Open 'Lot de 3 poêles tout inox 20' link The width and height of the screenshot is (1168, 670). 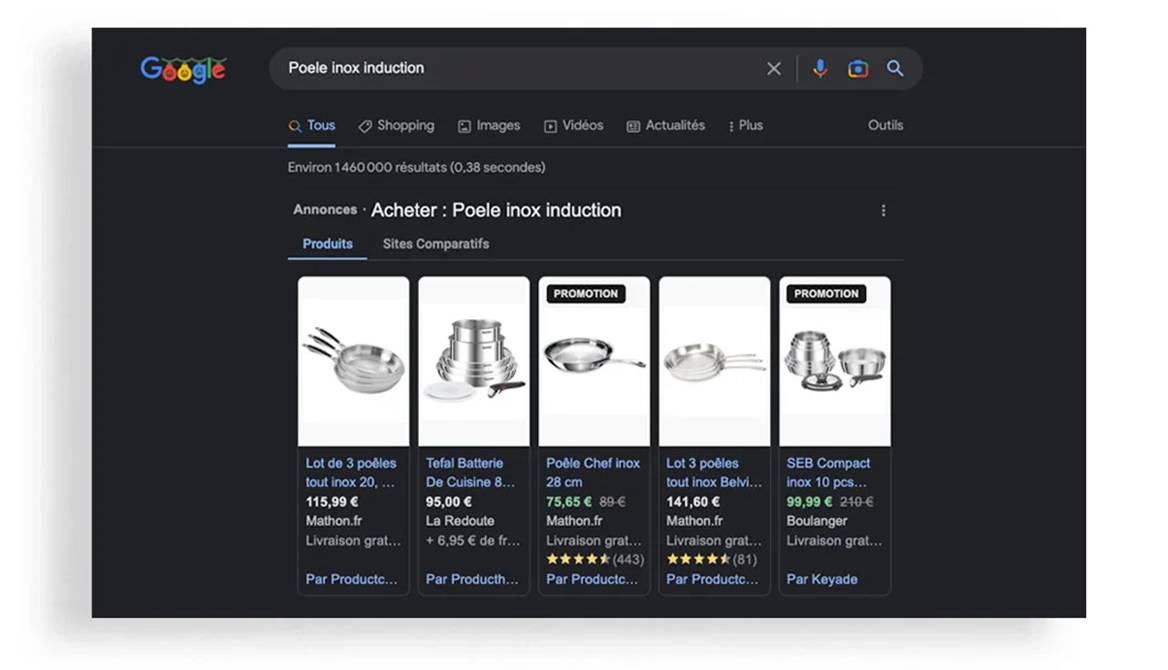click(x=351, y=473)
